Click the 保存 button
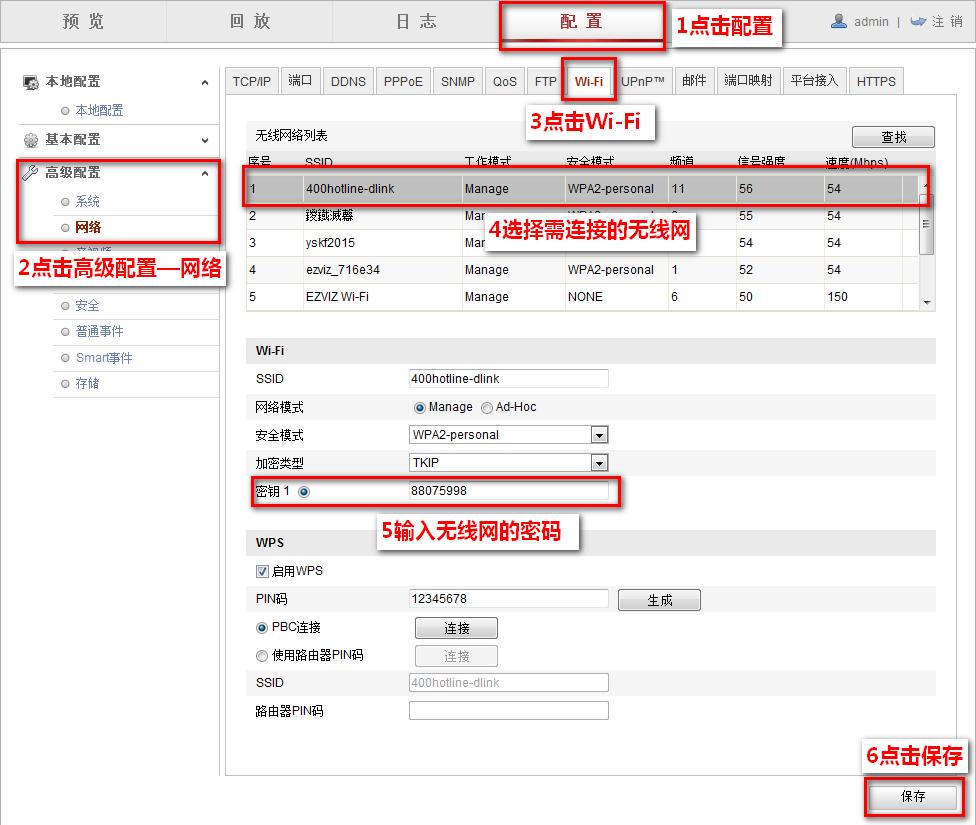This screenshot has height=825, width=976. click(x=911, y=797)
